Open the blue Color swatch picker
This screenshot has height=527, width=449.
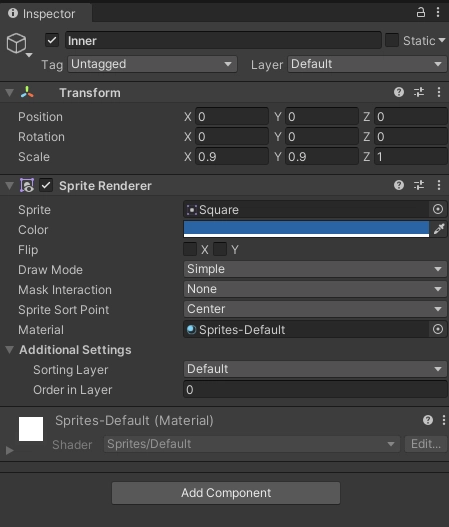tap(306, 229)
